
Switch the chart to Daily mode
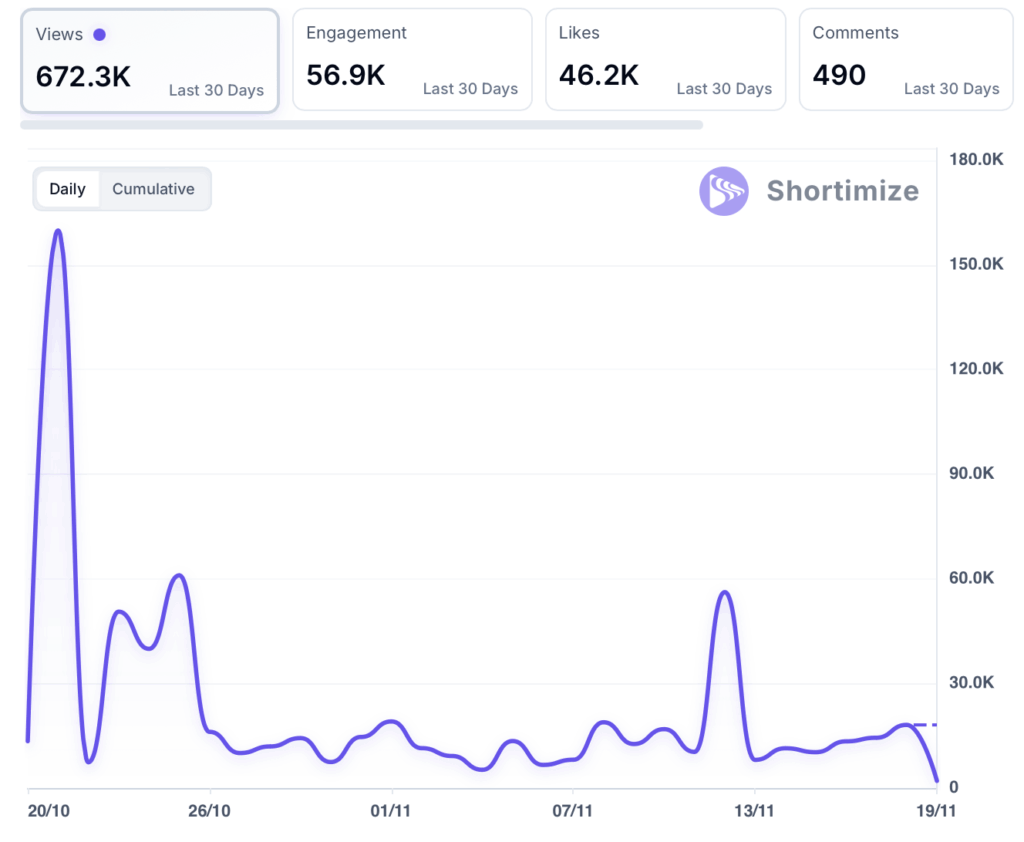[x=68, y=189]
